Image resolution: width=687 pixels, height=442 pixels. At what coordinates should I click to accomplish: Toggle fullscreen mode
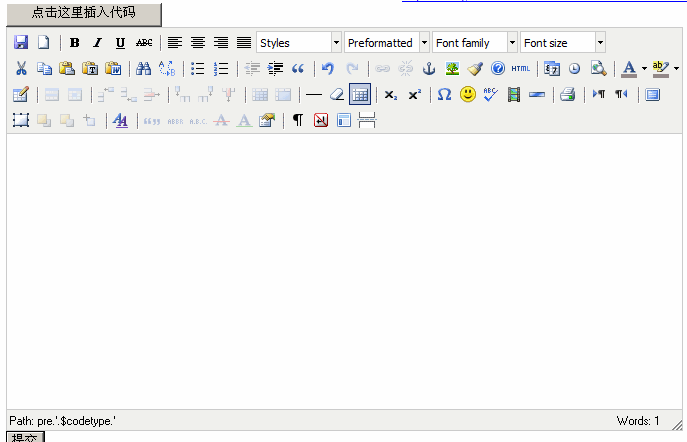pos(652,94)
